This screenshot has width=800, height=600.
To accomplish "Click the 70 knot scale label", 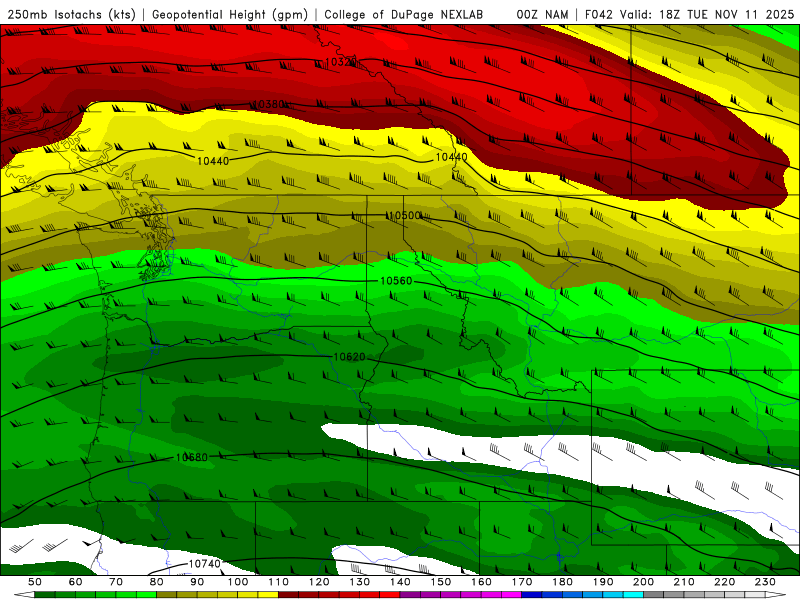I will point(116,582).
